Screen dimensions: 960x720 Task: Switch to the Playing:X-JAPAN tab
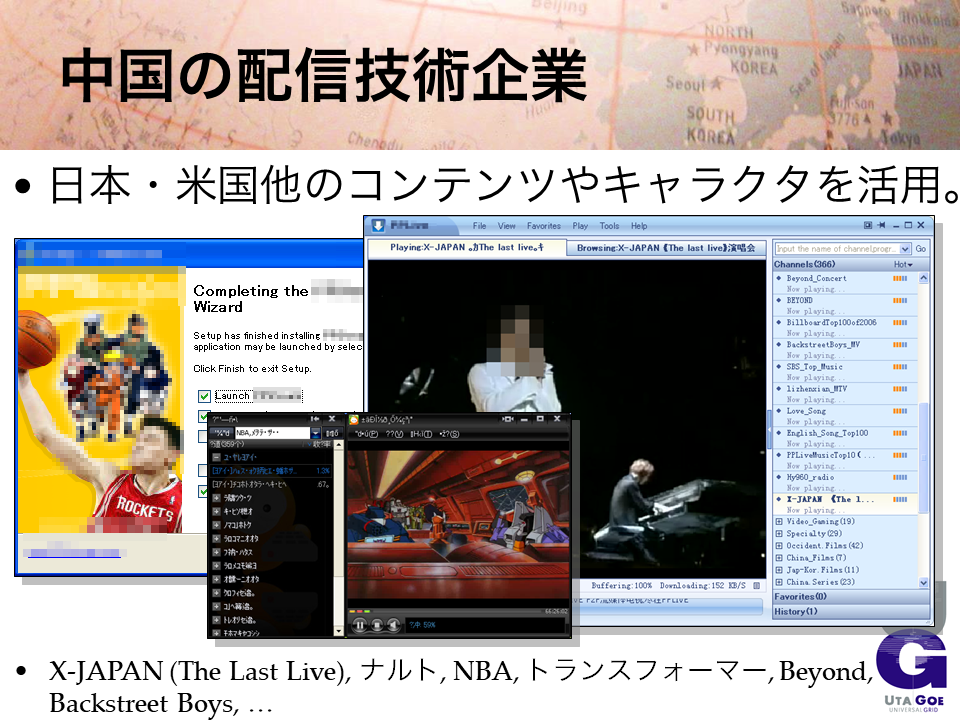[467, 247]
